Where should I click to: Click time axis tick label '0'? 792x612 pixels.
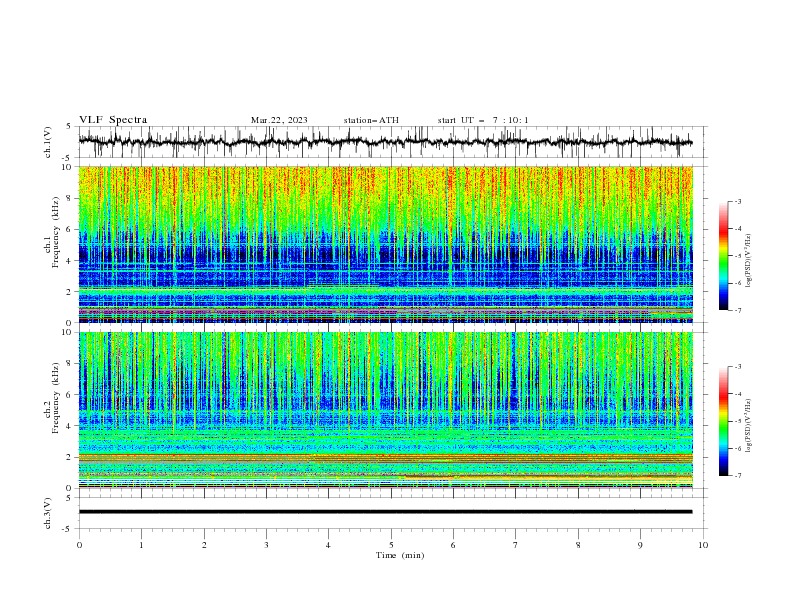(x=79, y=545)
